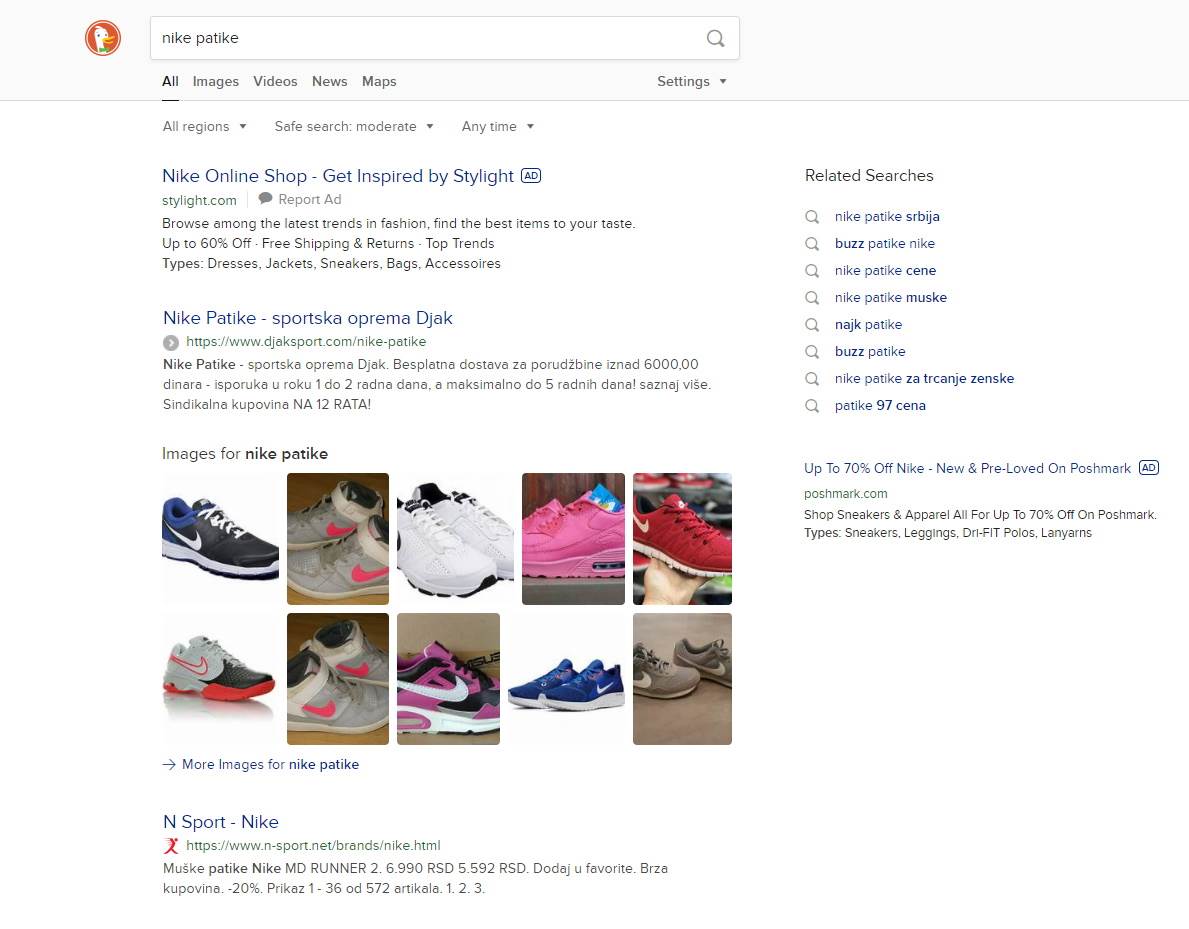Search for 'nike patike cene' related query
Image resolution: width=1189 pixels, height=929 pixels.
[885, 270]
